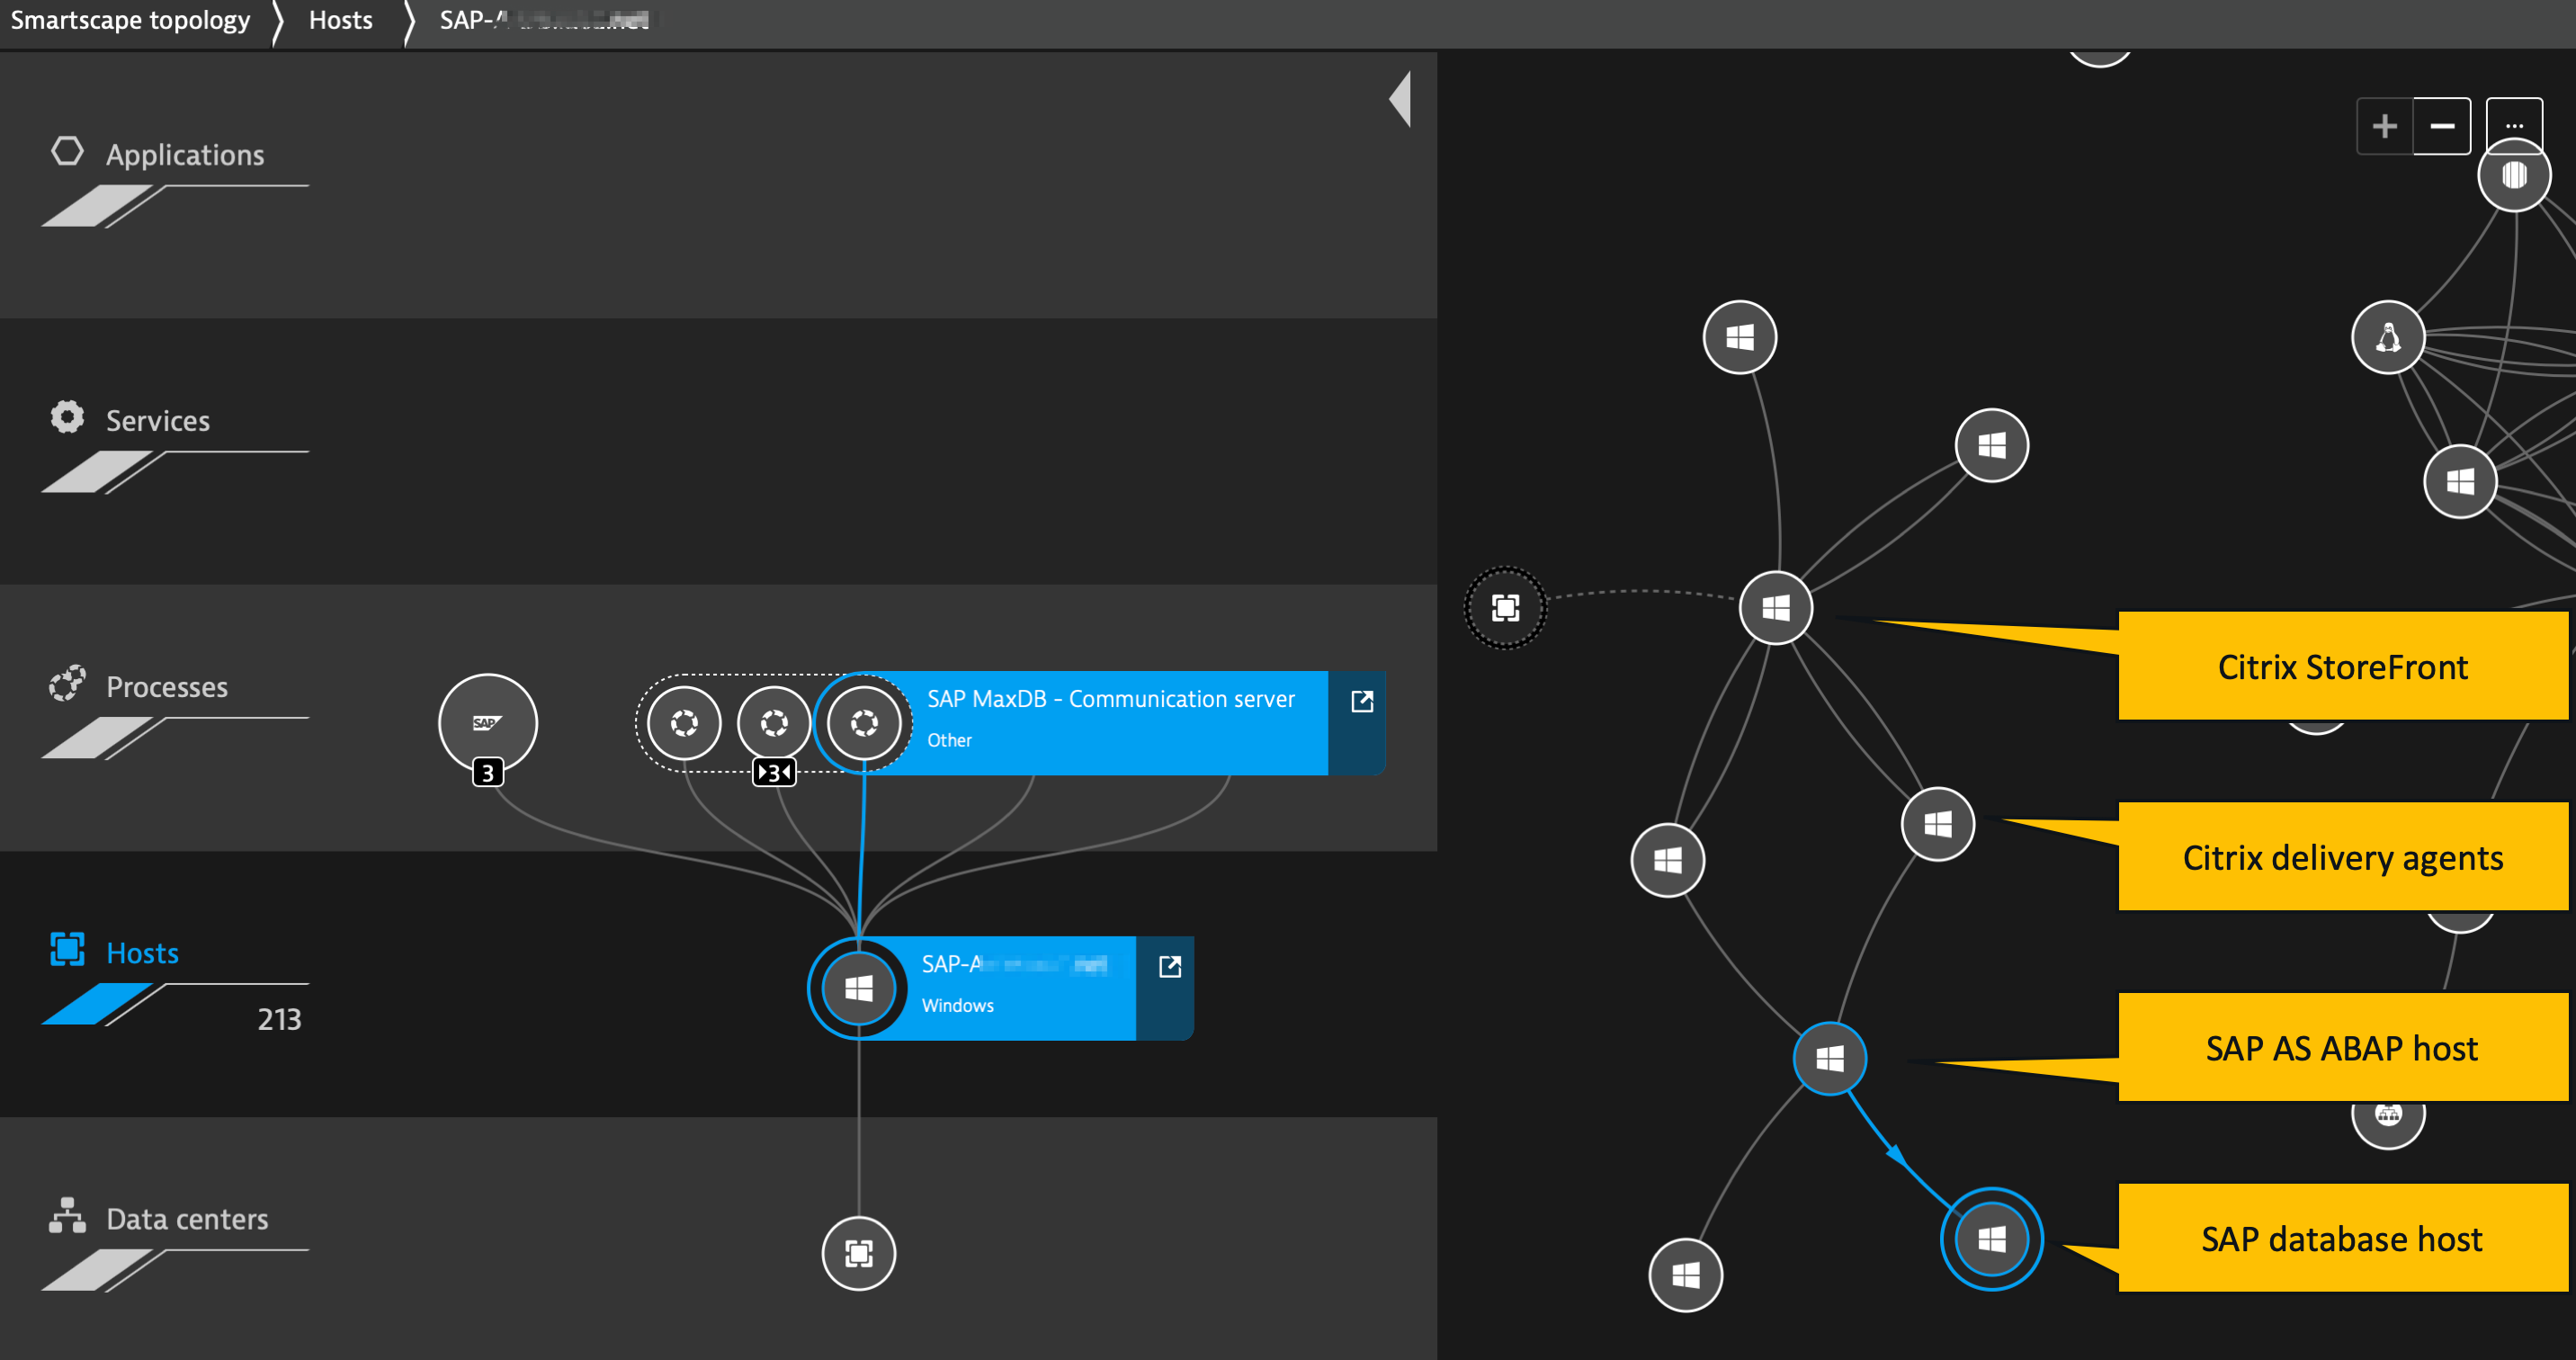
Task: Go to the Hosts breadcrumb
Action: point(340,21)
